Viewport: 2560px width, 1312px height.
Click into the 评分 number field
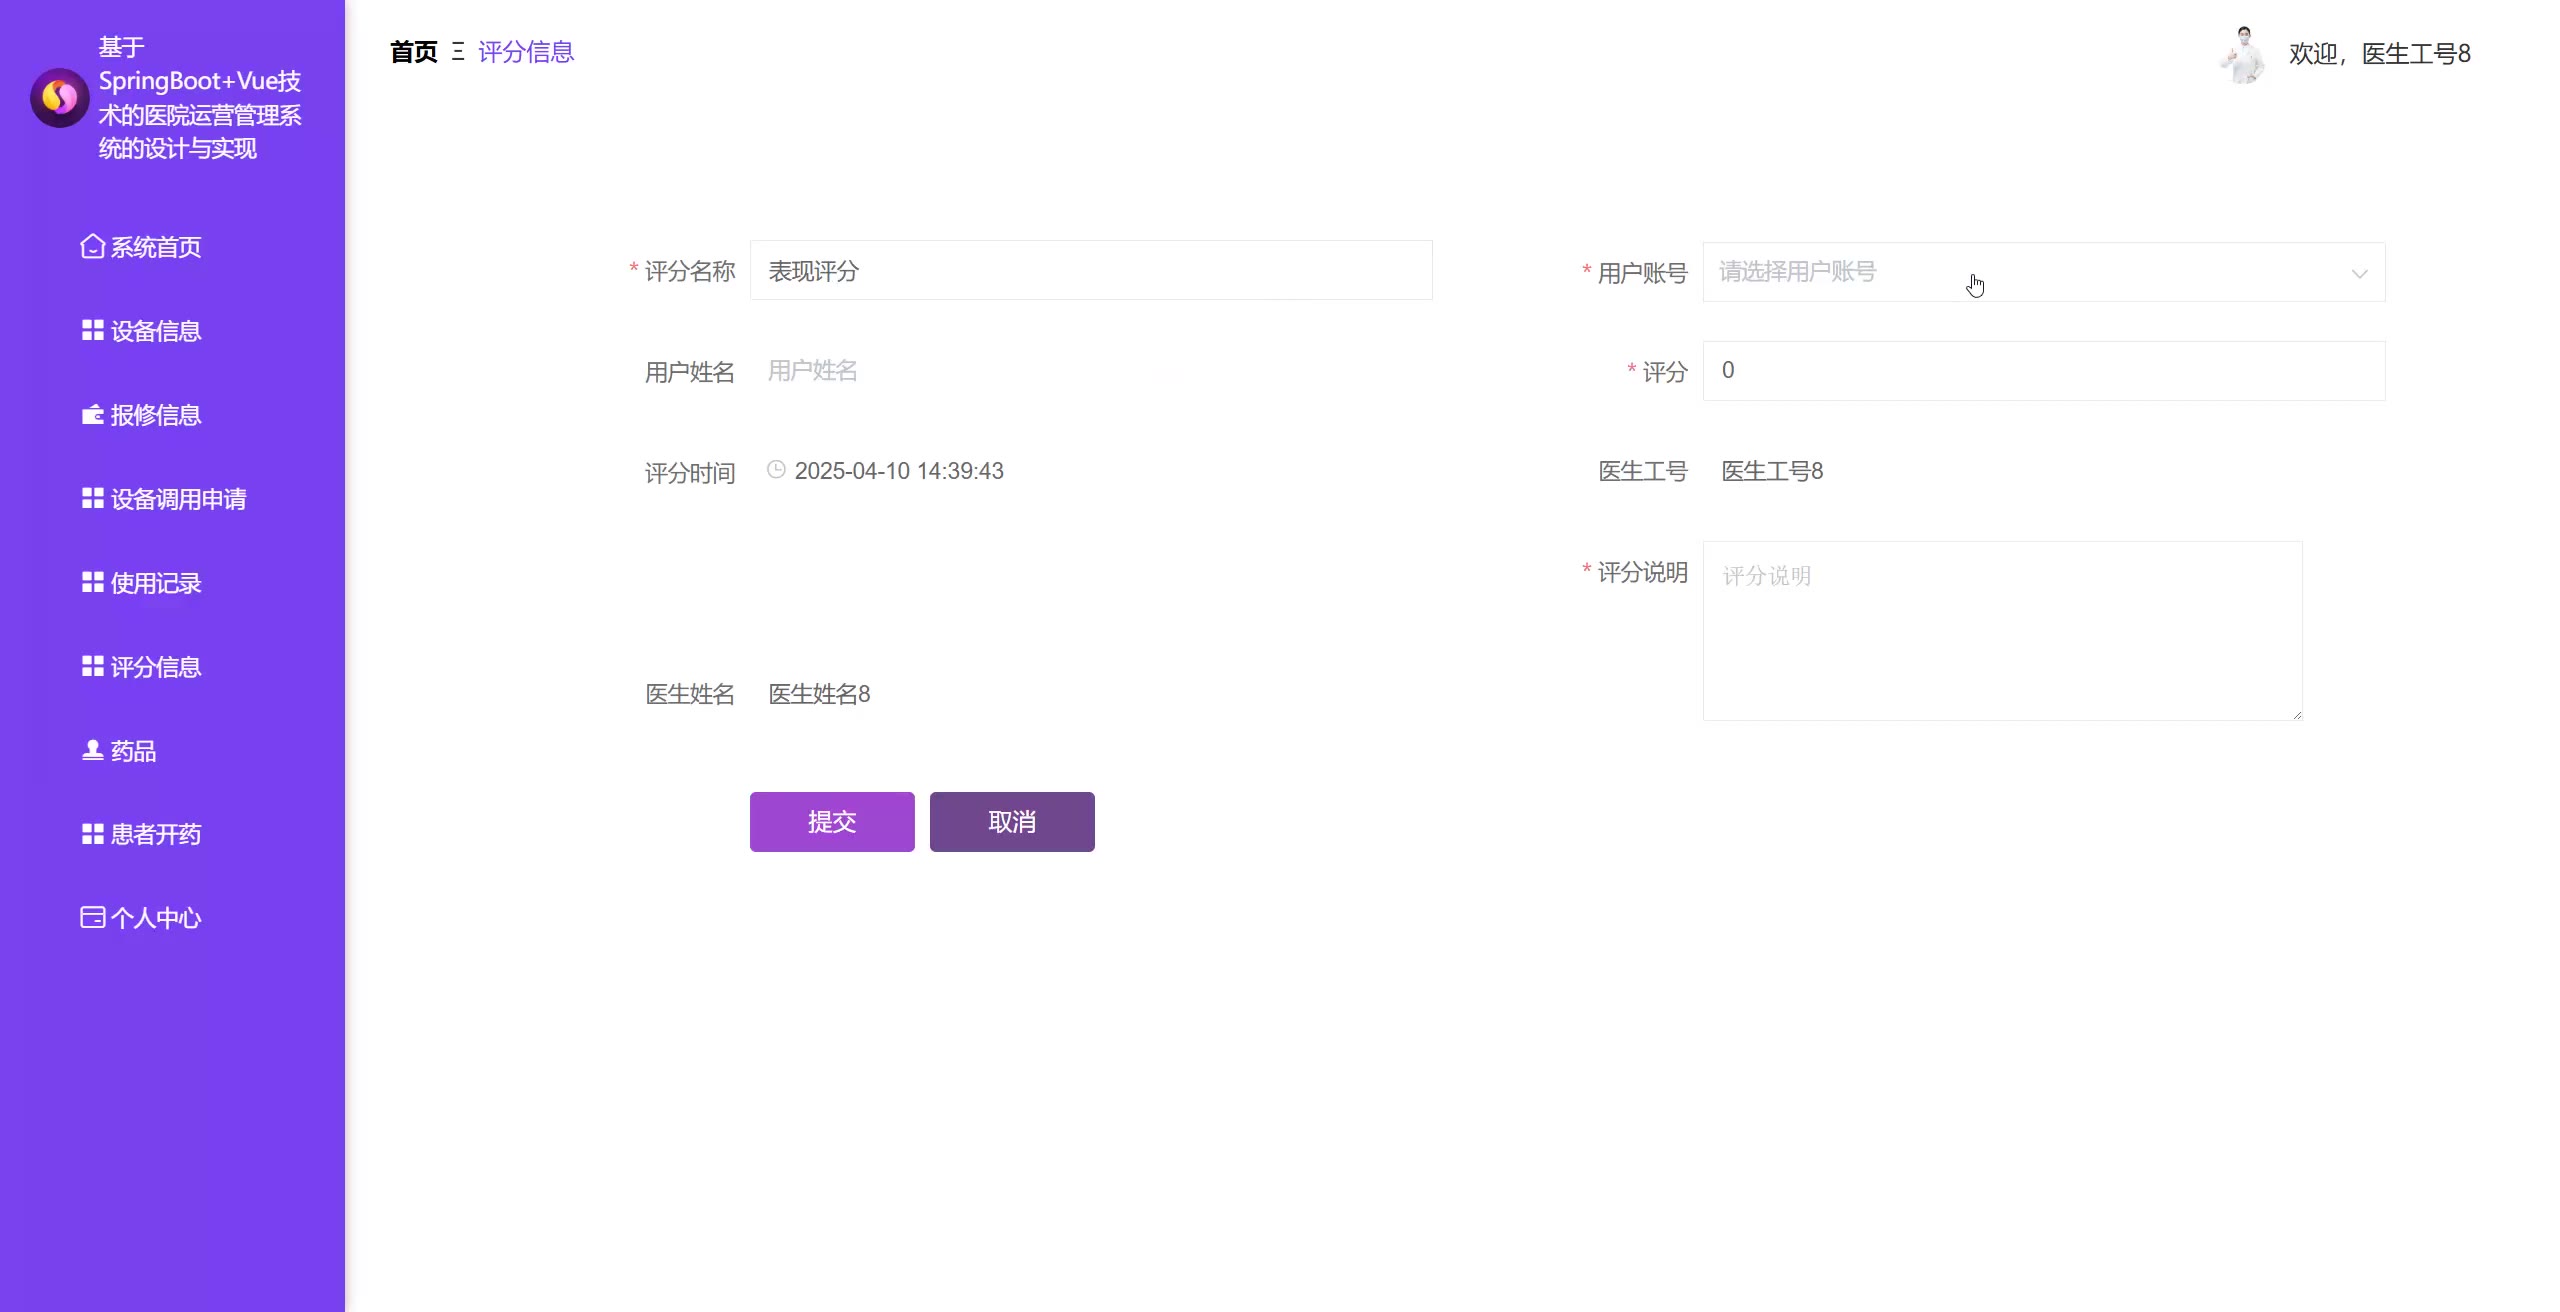pos(2043,371)
